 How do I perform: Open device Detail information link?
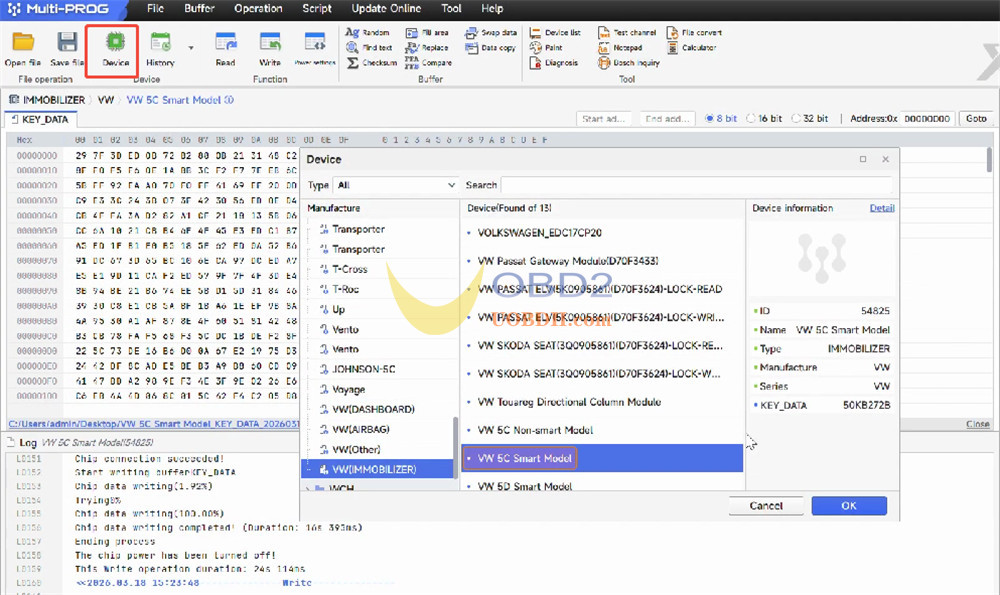tap(881, 207)
